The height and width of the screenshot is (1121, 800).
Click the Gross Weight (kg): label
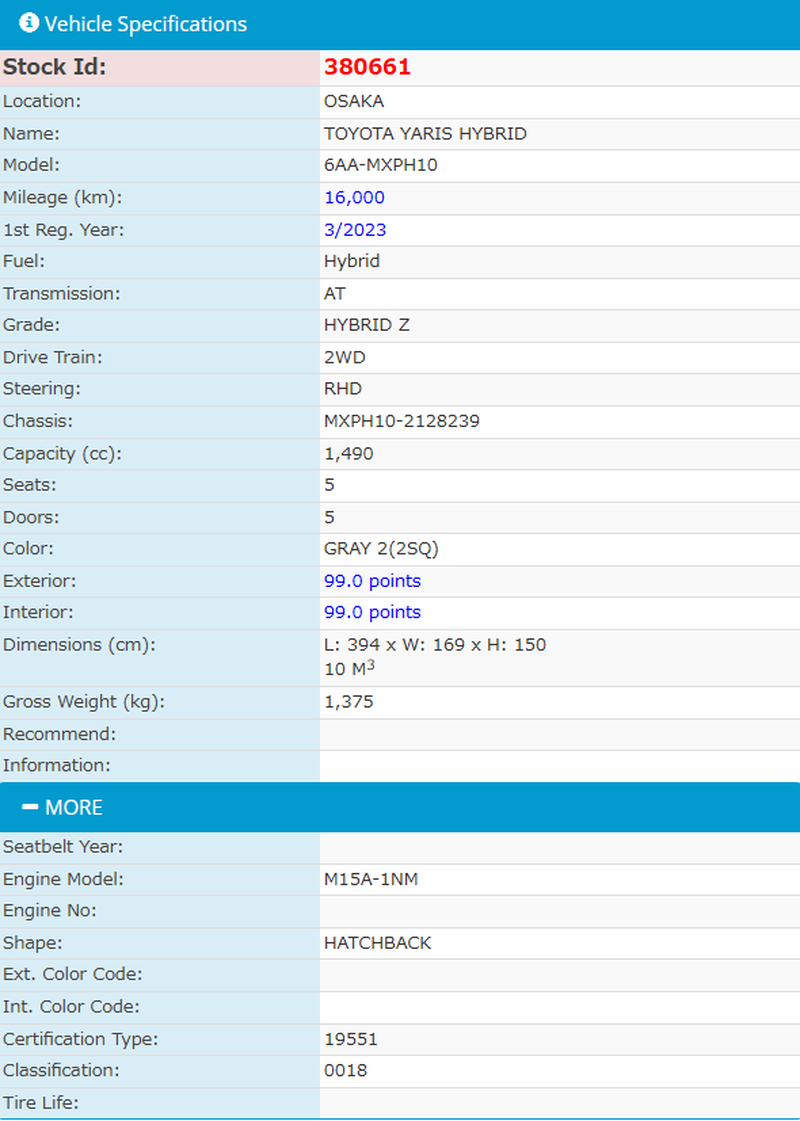point(84,702)
